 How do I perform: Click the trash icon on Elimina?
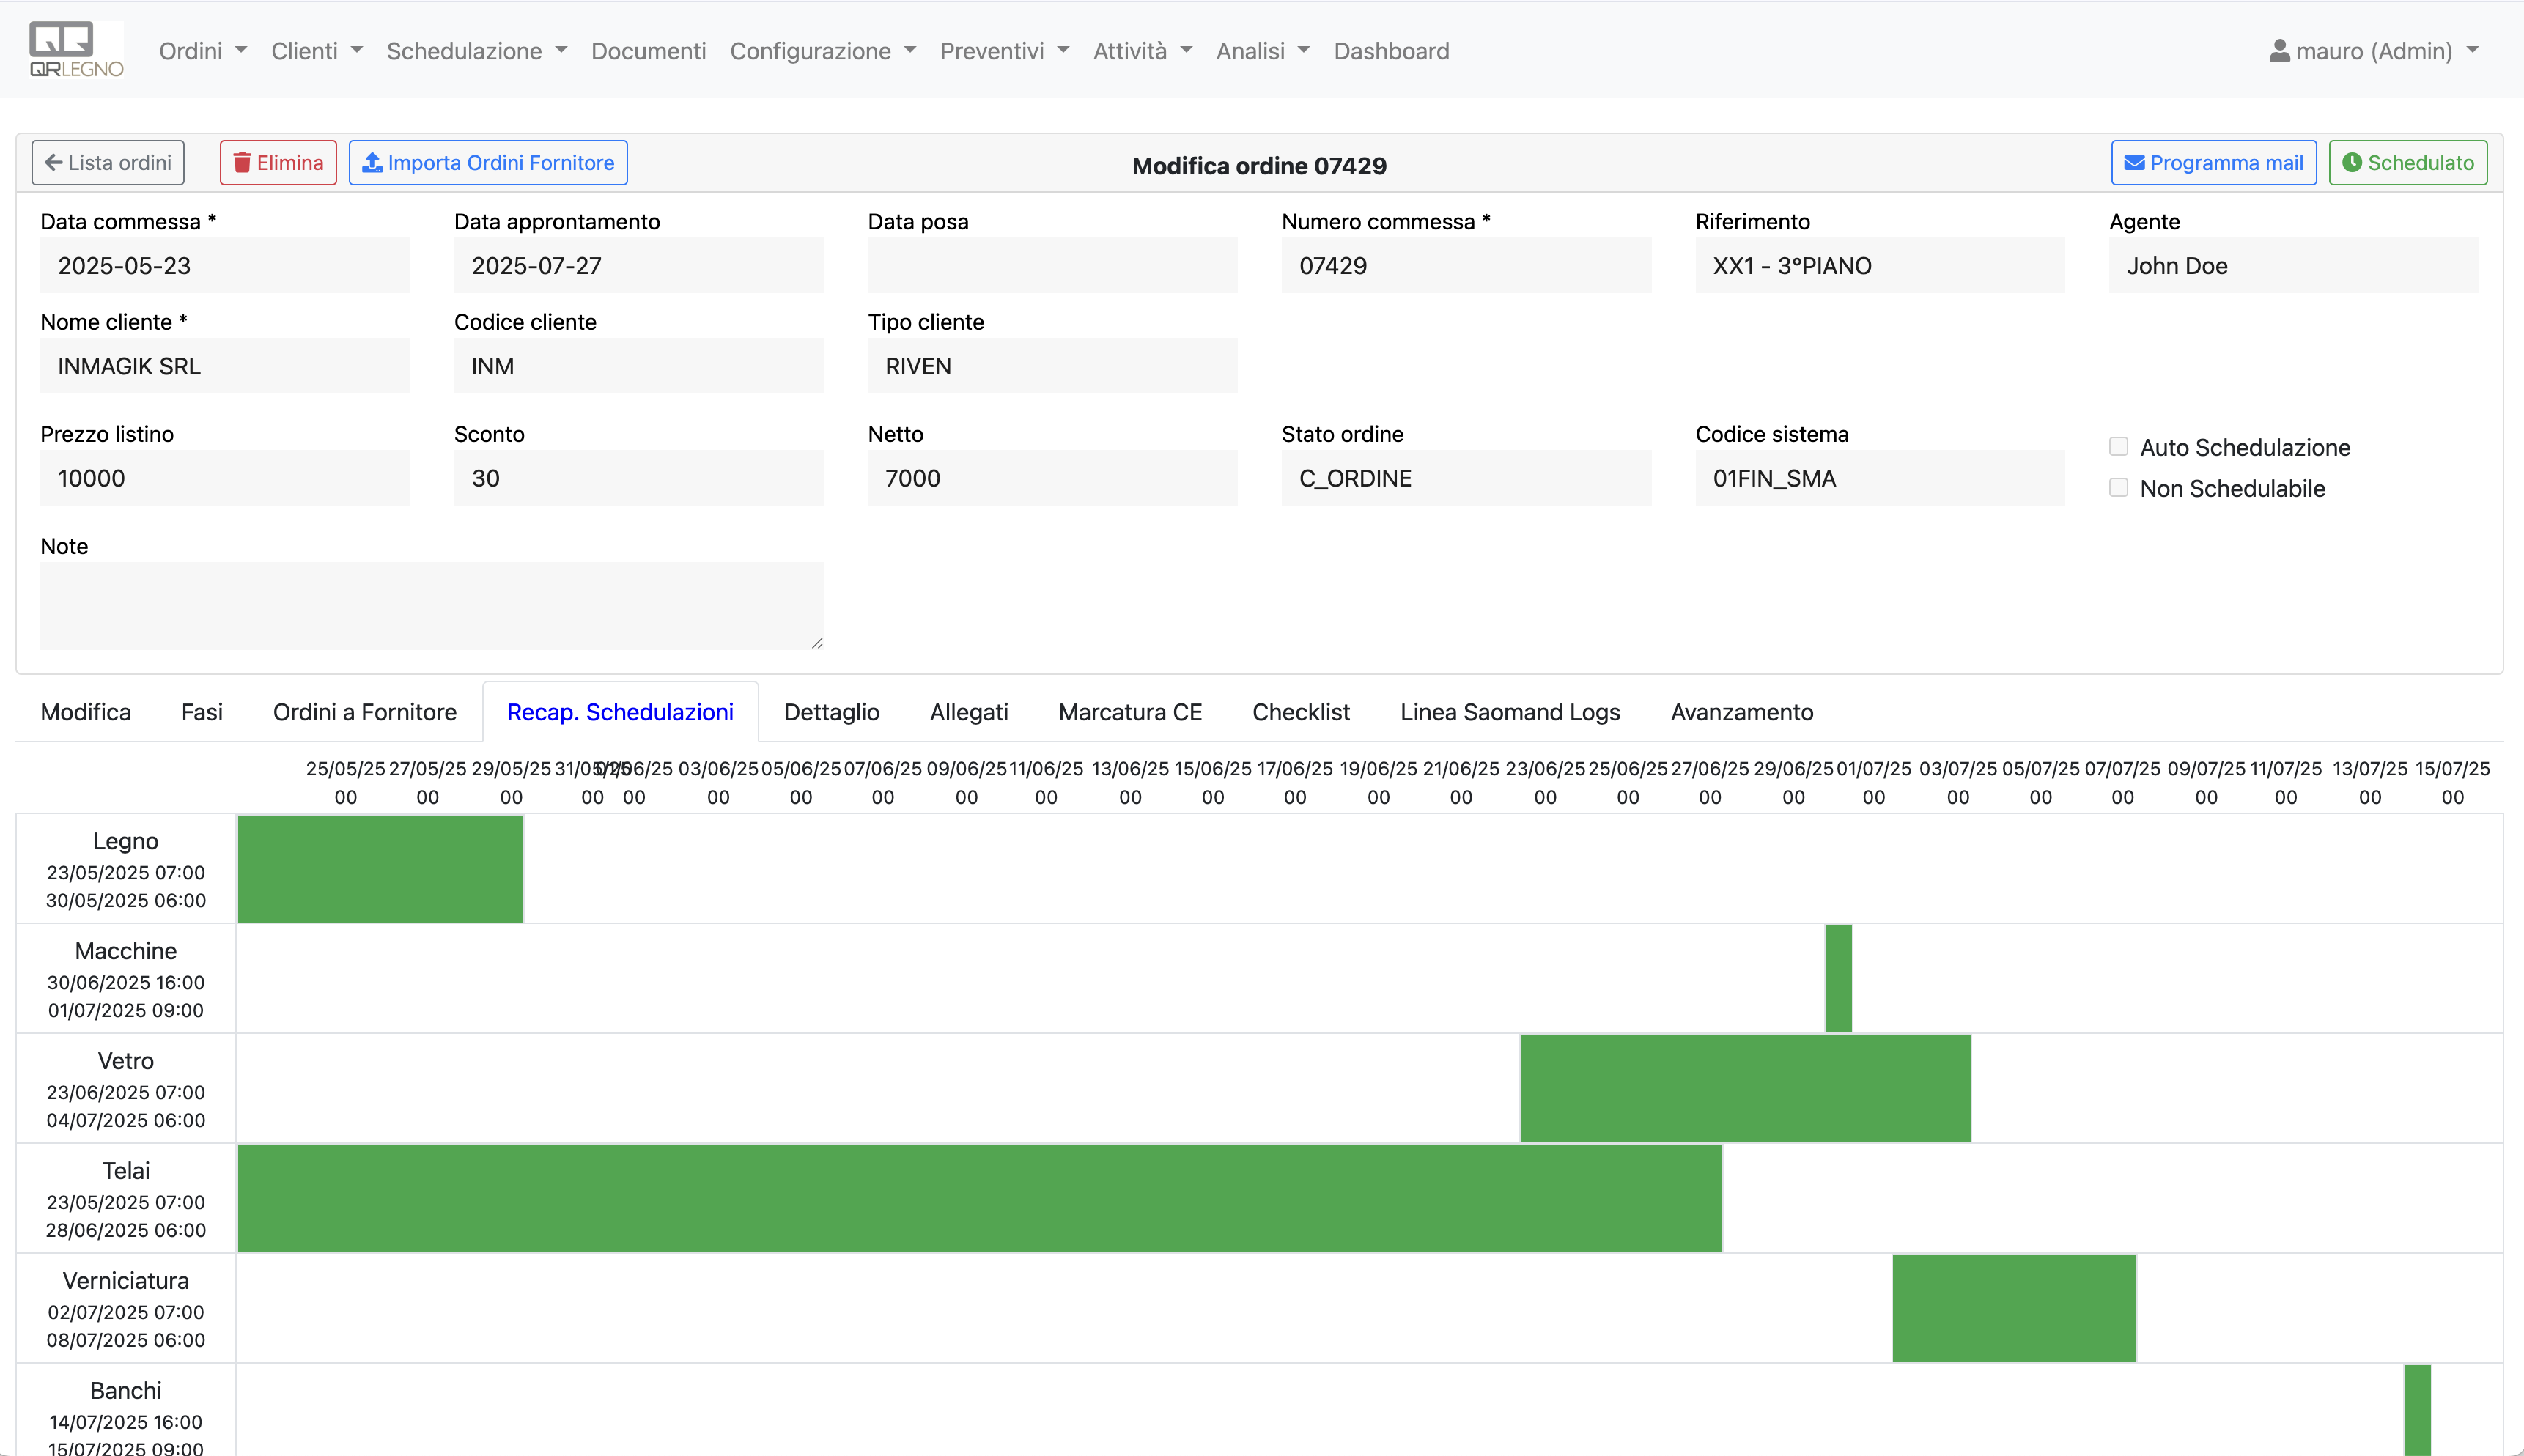pyautogui.click(x=242, y=163)
